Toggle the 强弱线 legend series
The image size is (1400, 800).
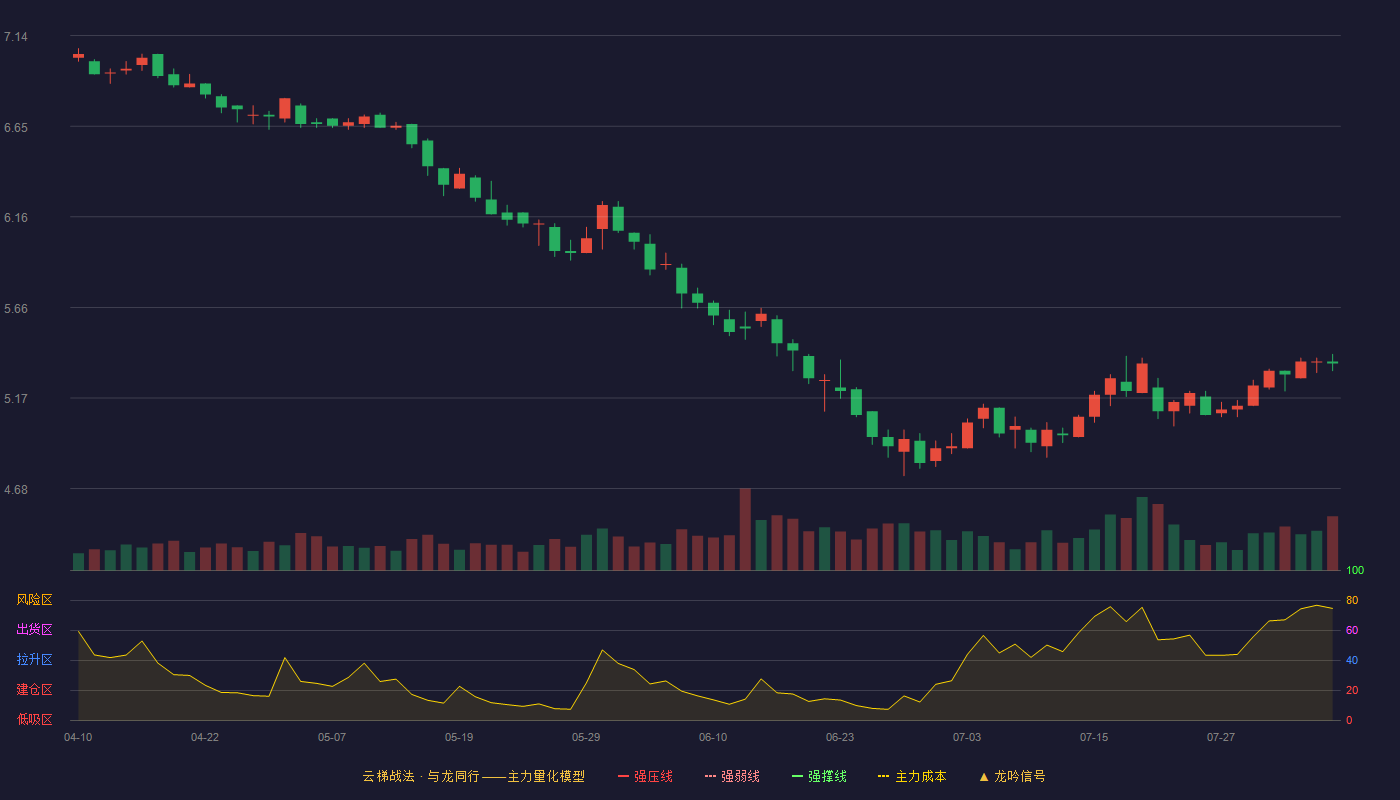(732, 776)
